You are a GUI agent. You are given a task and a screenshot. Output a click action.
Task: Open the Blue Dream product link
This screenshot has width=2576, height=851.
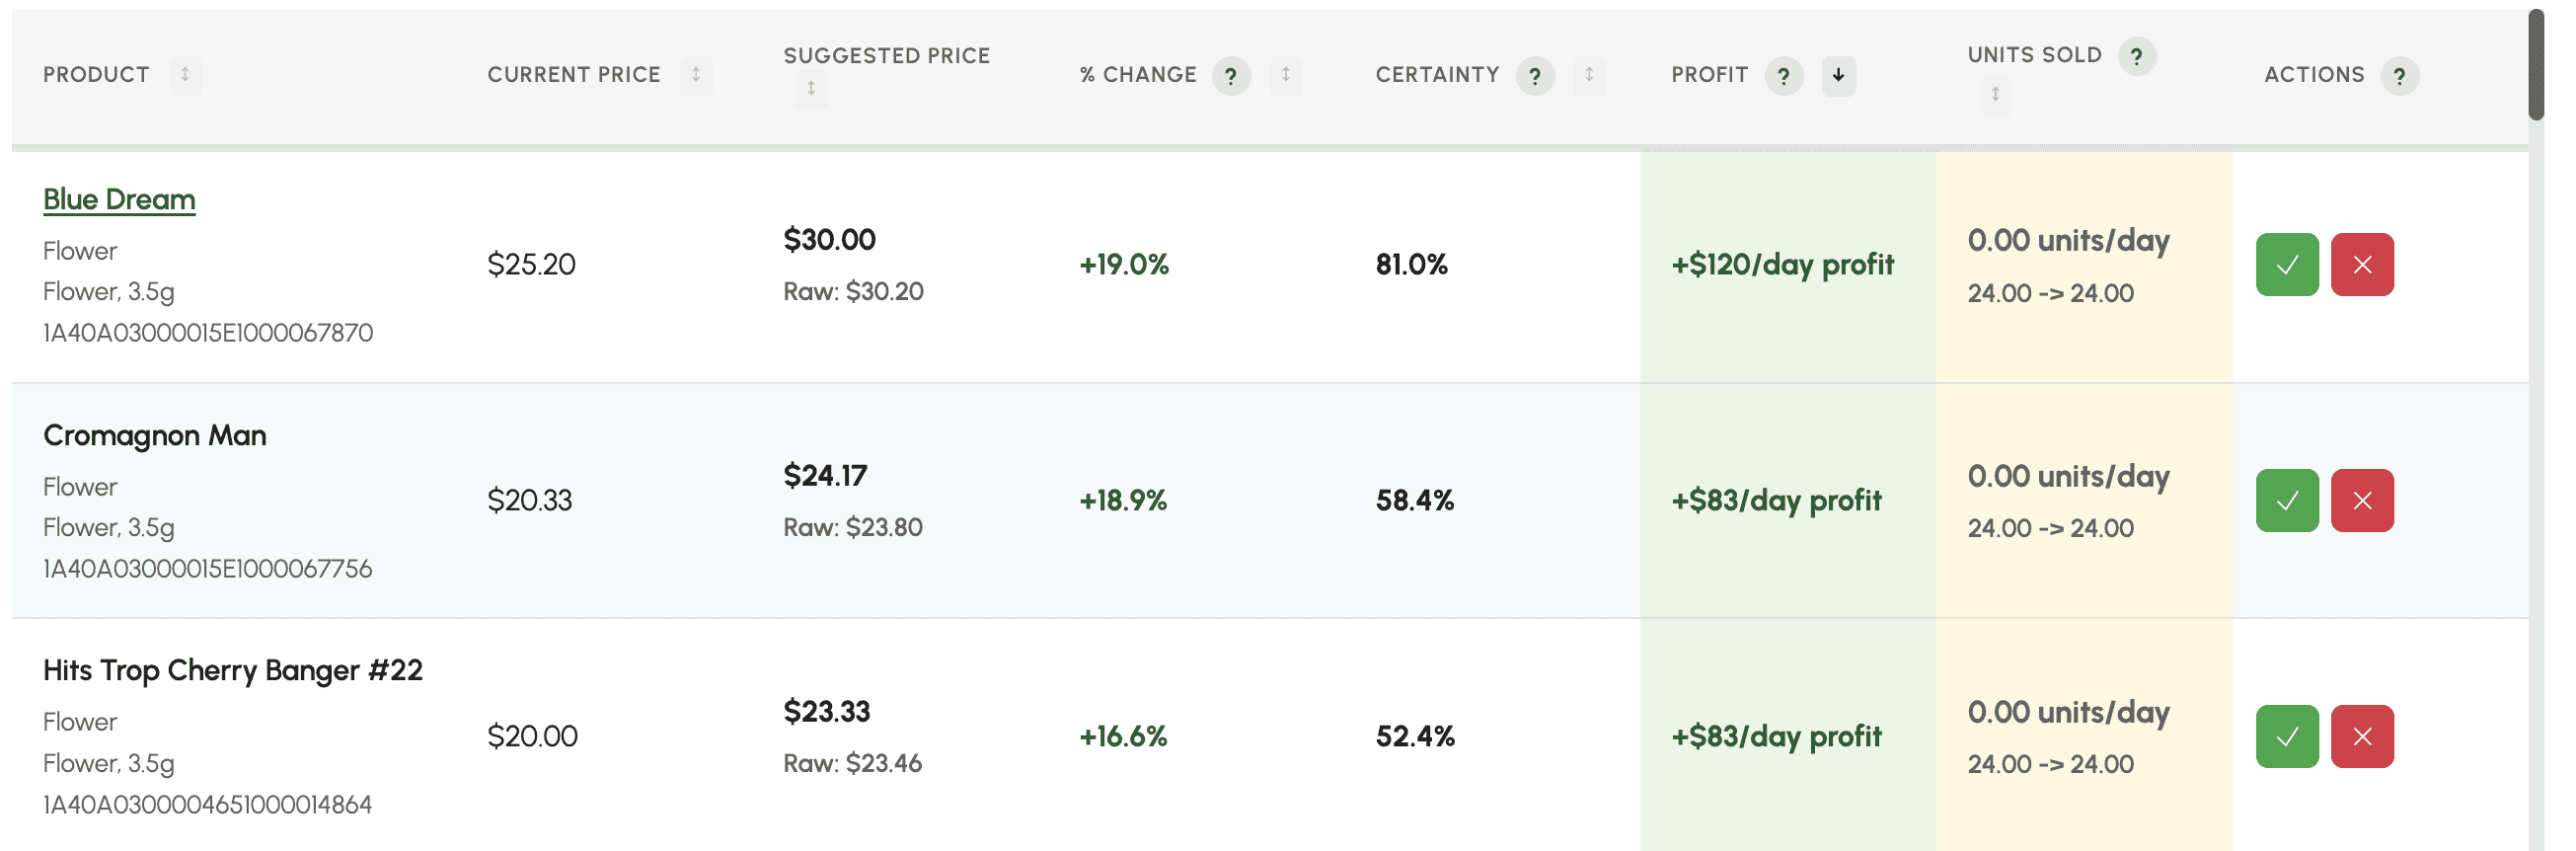point(119,199)
